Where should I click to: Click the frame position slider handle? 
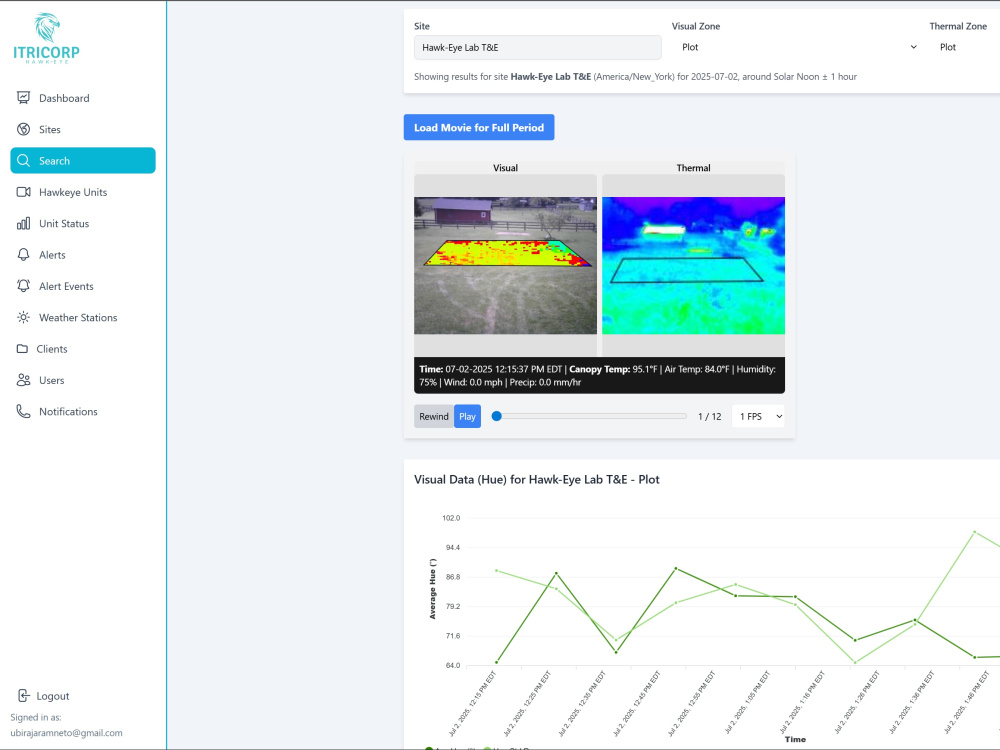tap(497, 416)
